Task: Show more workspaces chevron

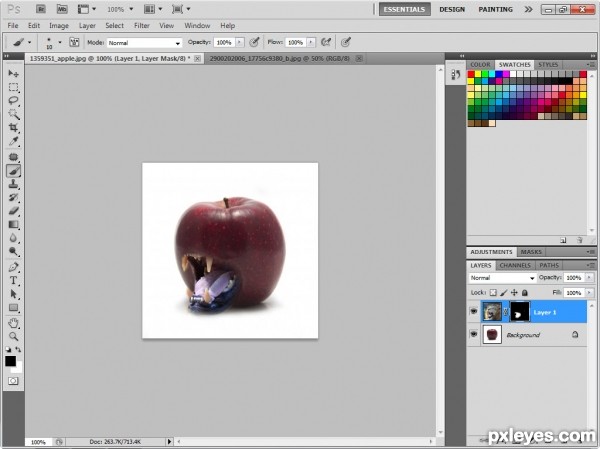Action: point(528,9)
